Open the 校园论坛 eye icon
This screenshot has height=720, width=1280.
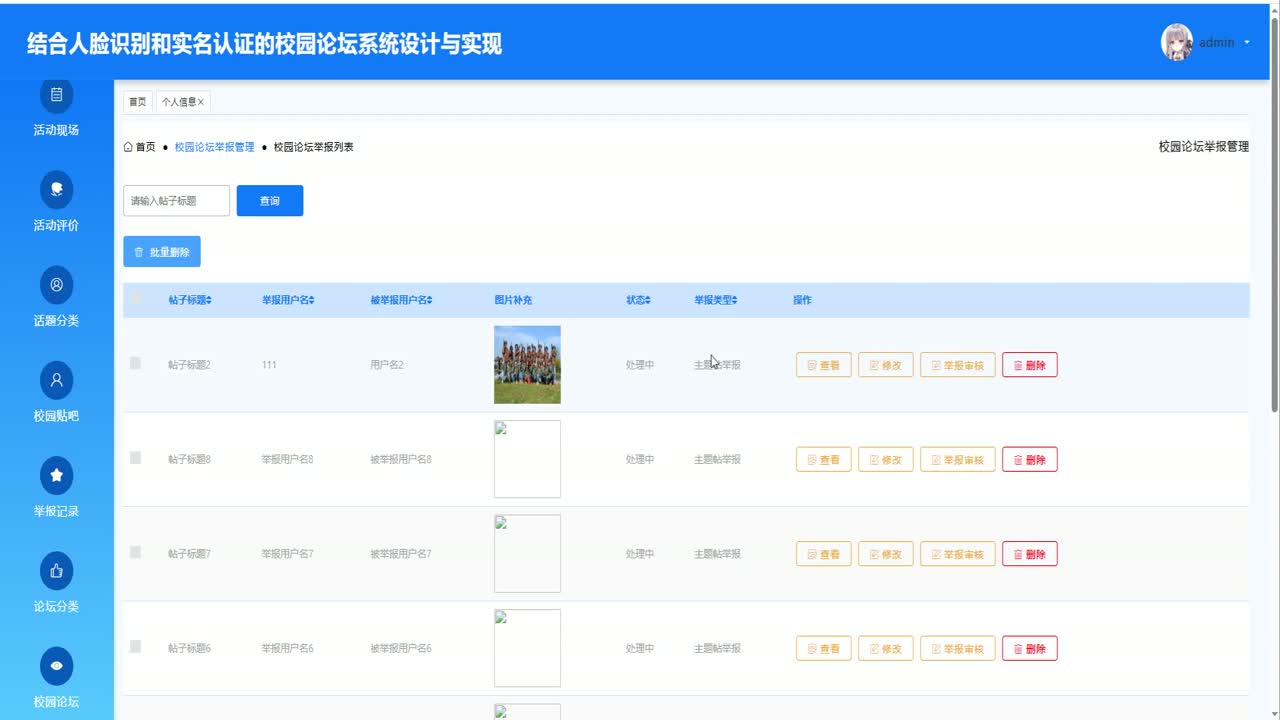[56, 666]
